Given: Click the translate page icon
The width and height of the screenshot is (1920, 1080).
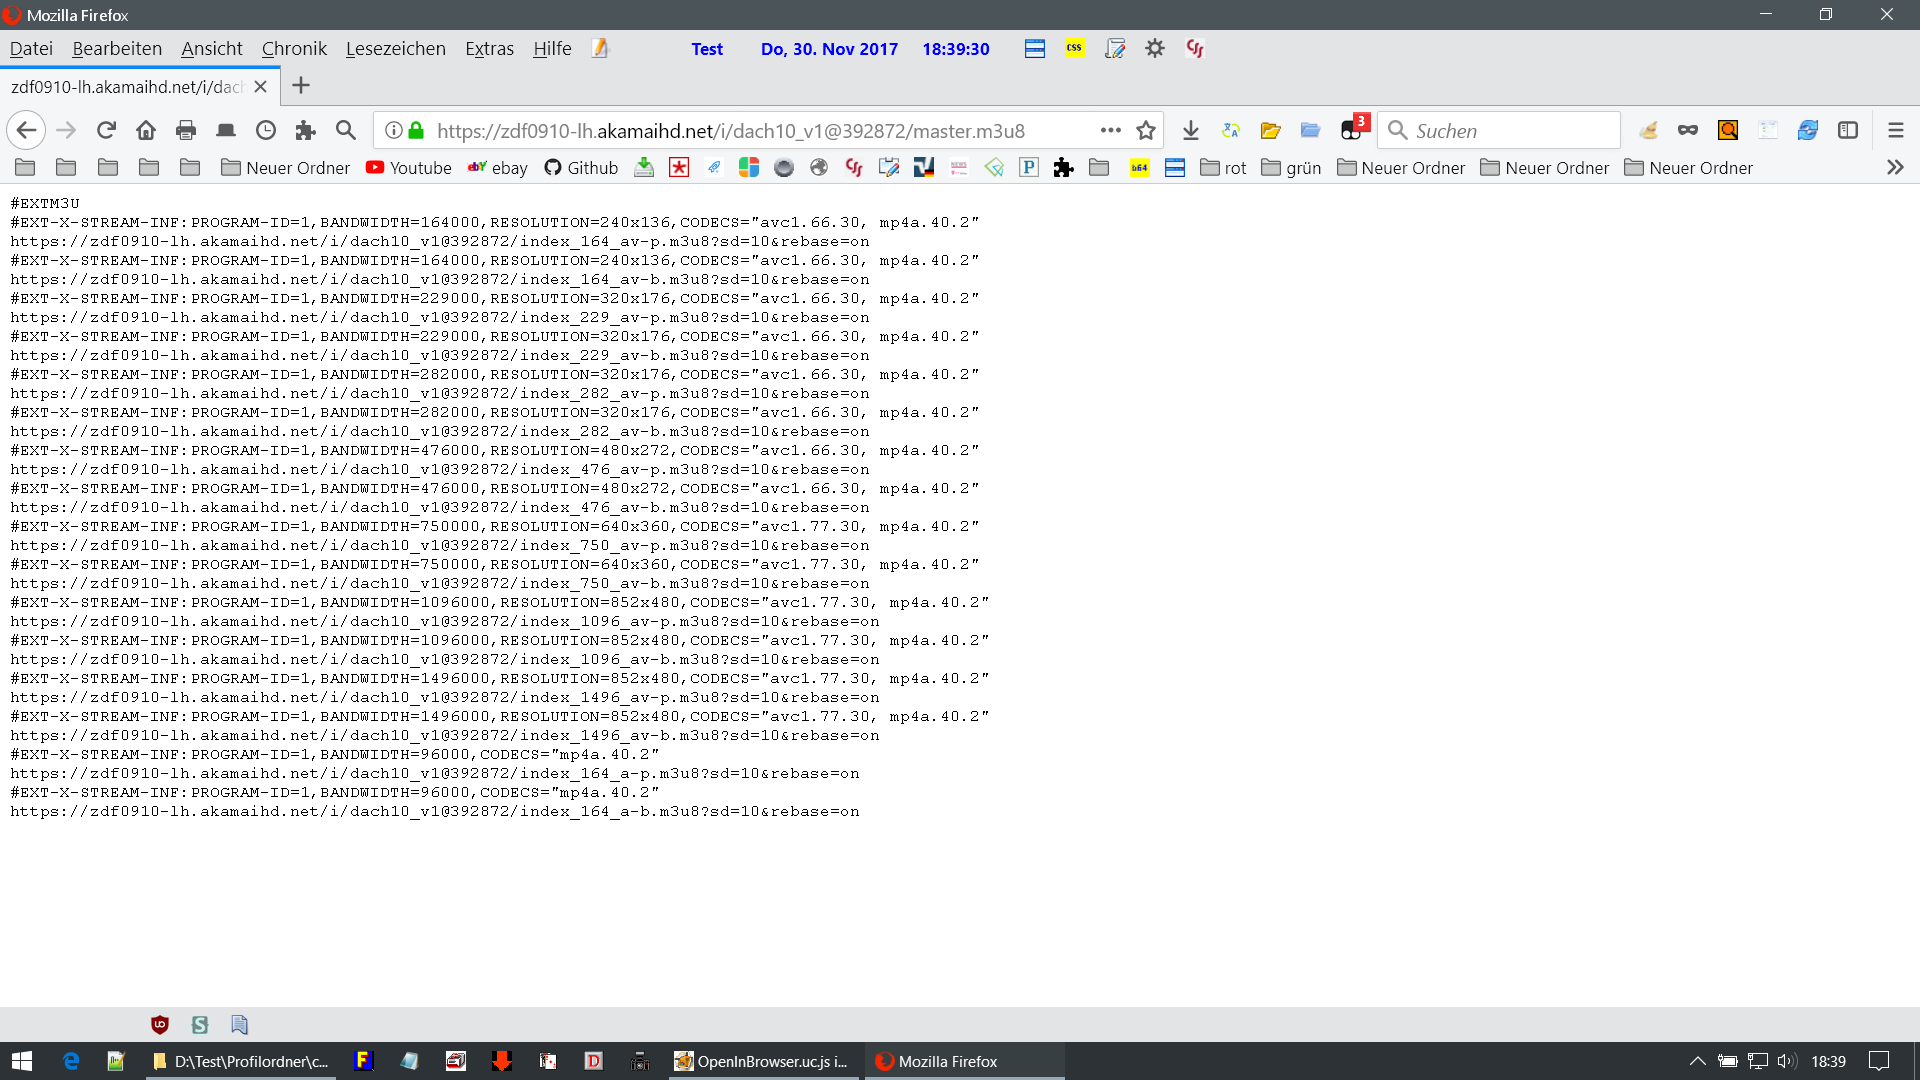Looking at the screenshot, I should [1231, 130].
